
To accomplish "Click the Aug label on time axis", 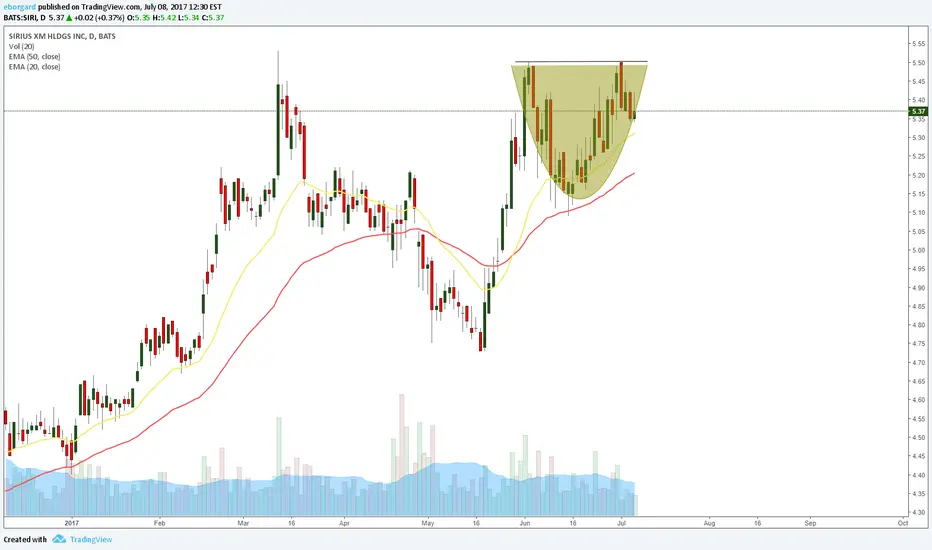I will (709, 523).
